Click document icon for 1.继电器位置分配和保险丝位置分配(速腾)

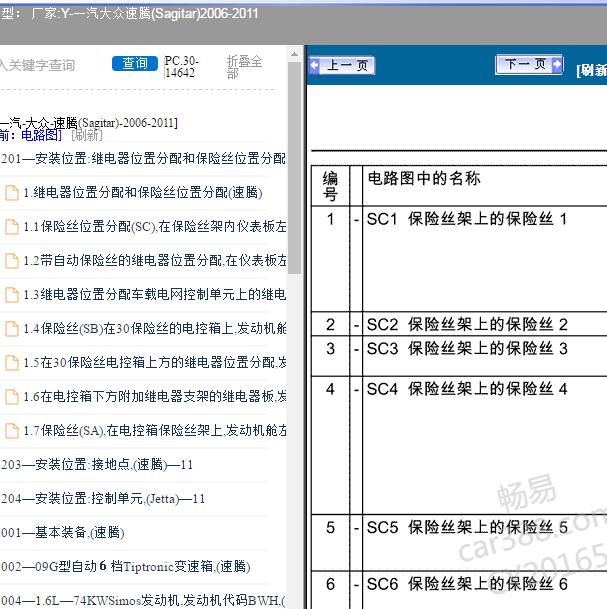pyautogui.click(x=12, y=193)
